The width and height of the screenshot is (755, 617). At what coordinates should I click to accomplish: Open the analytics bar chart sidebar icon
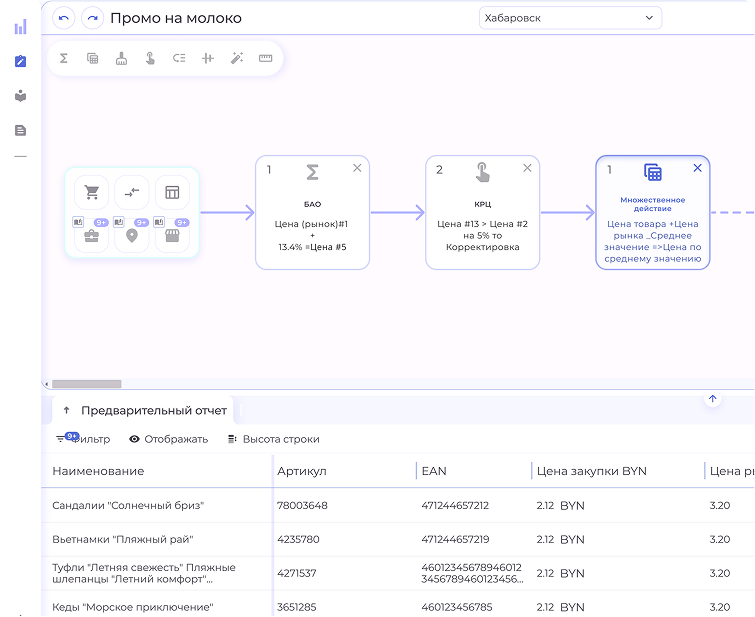tap(20, 27)
